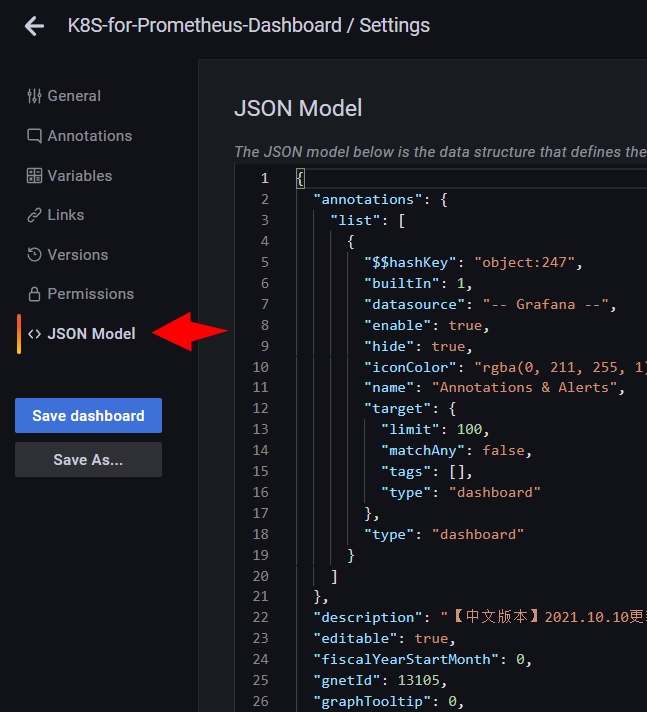Click the "gnetId" key on line 25
The height and width of the screenshot is (712, 647).
pos(347,680)
